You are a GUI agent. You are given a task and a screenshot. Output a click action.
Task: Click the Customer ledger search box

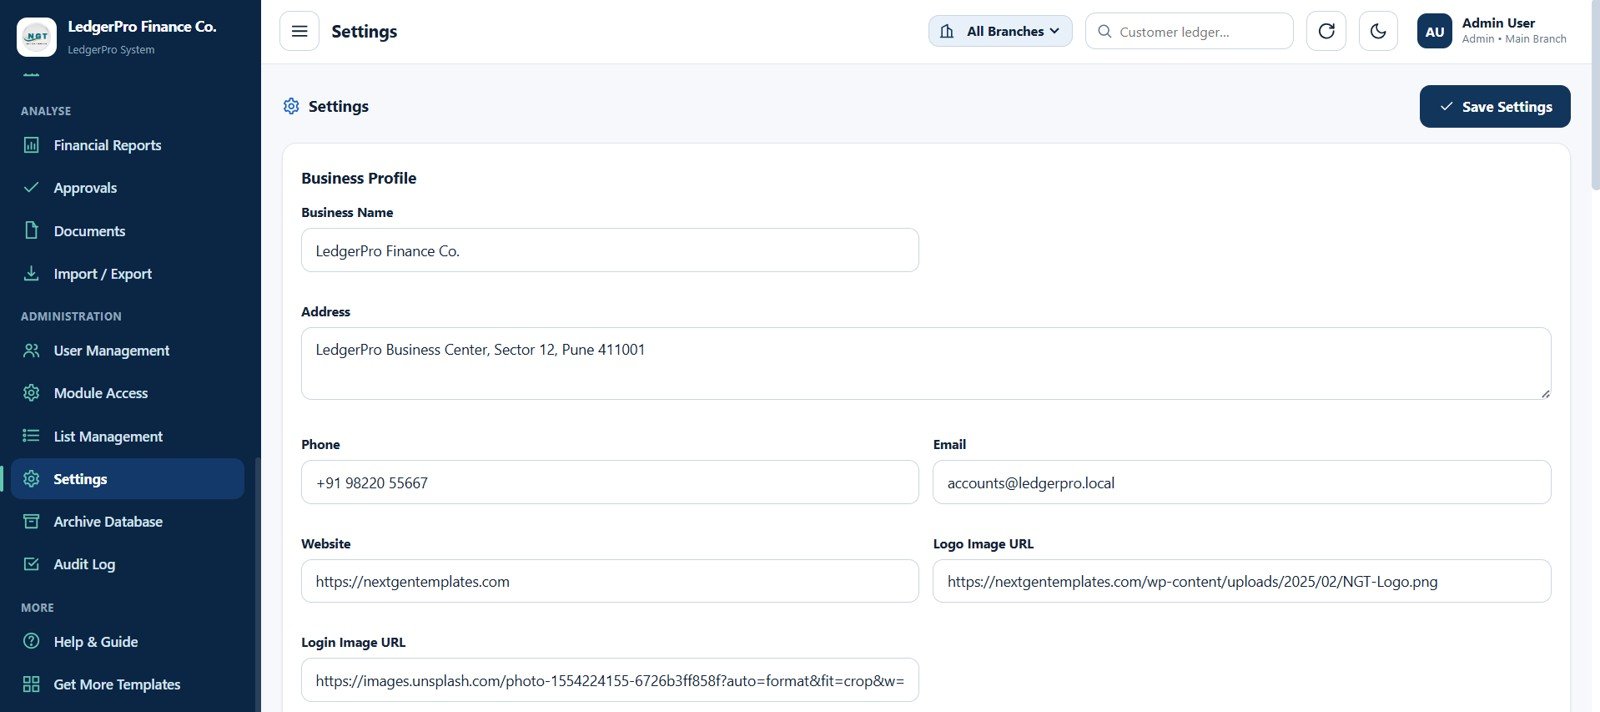pos(1189,31)
